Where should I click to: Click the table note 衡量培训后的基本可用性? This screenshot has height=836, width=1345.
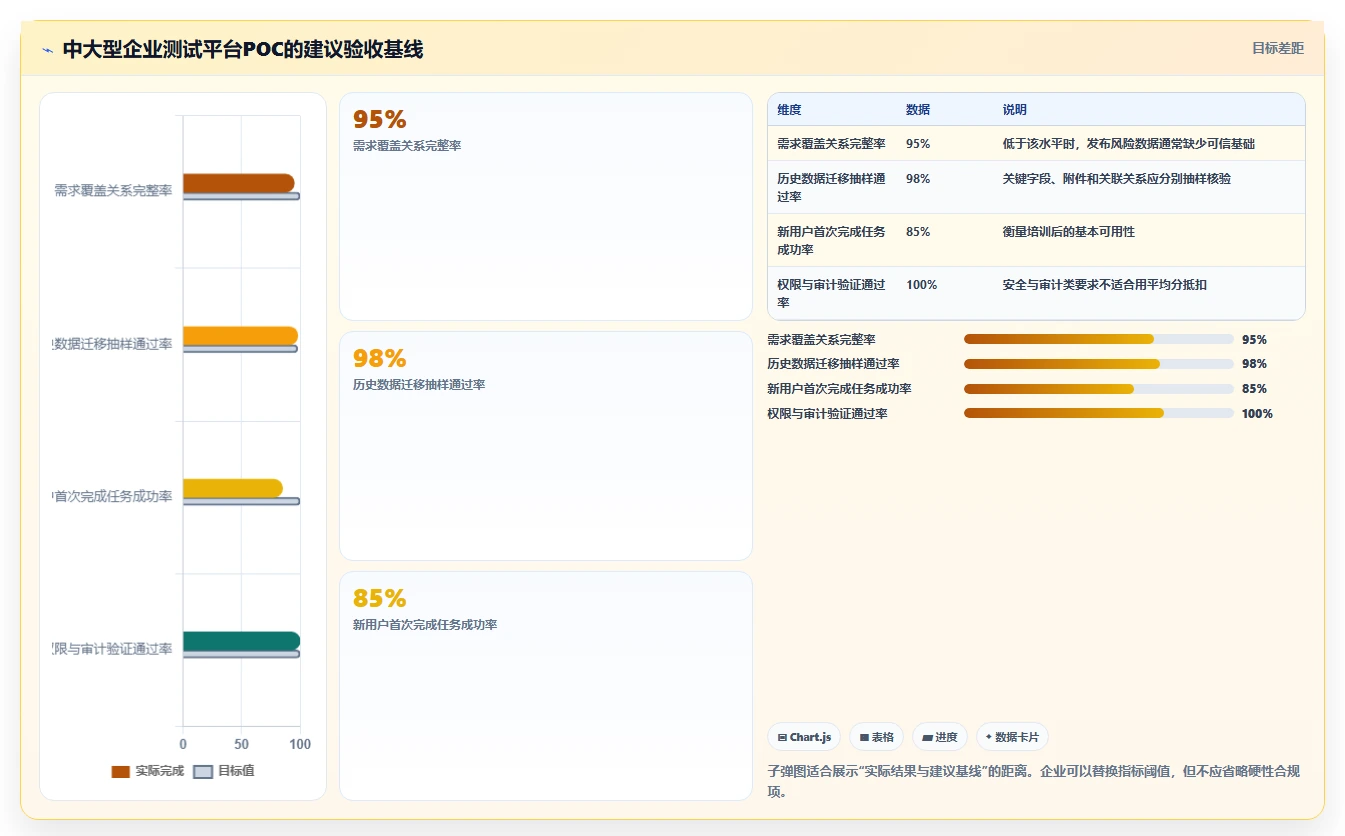click(x=1068, y=232)
